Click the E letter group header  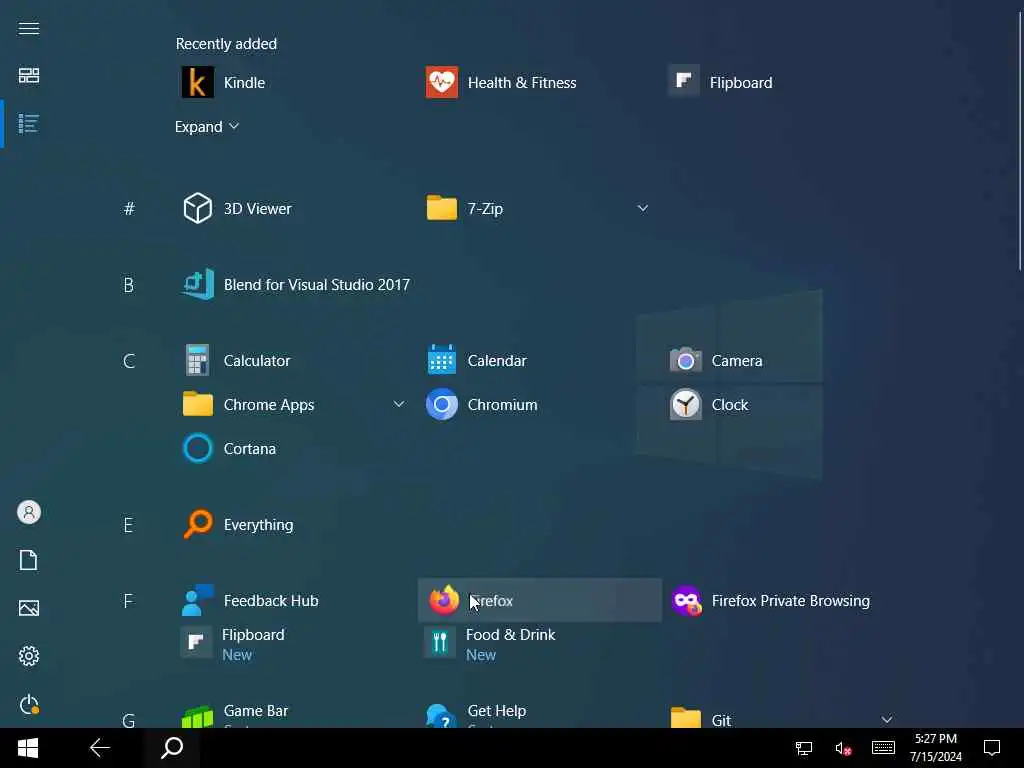coord(129,524)
